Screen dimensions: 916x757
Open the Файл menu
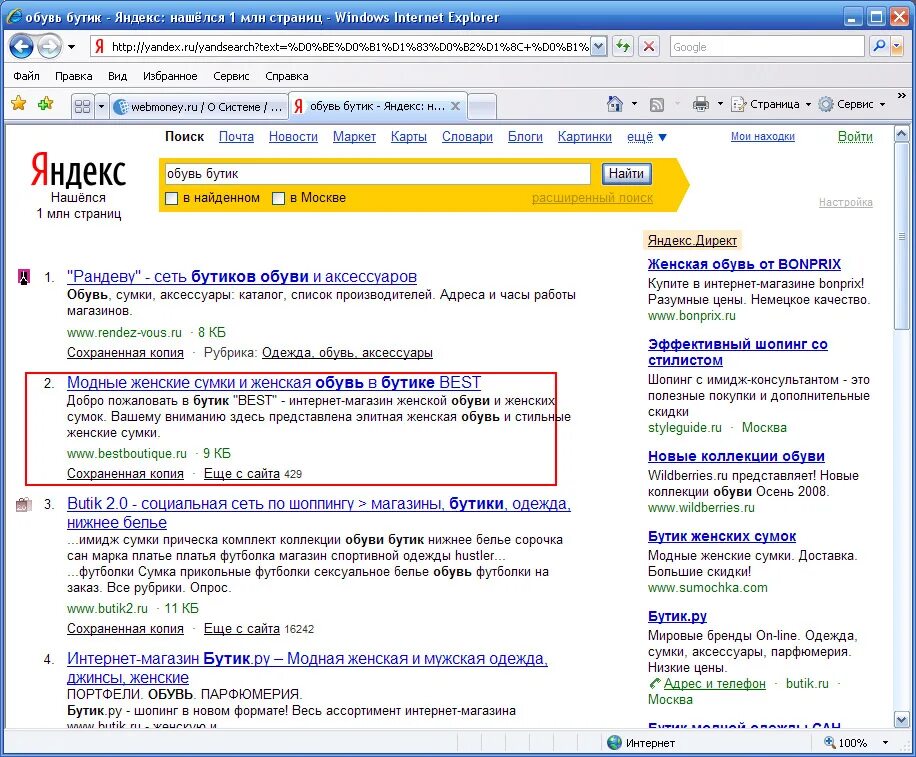[x=26, y=76]
